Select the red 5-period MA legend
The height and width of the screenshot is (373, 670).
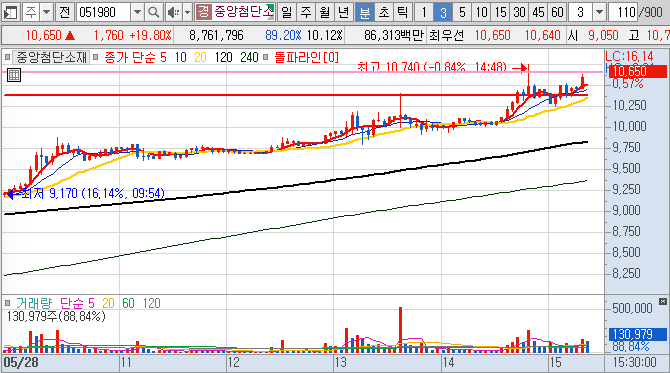point(163,57)
